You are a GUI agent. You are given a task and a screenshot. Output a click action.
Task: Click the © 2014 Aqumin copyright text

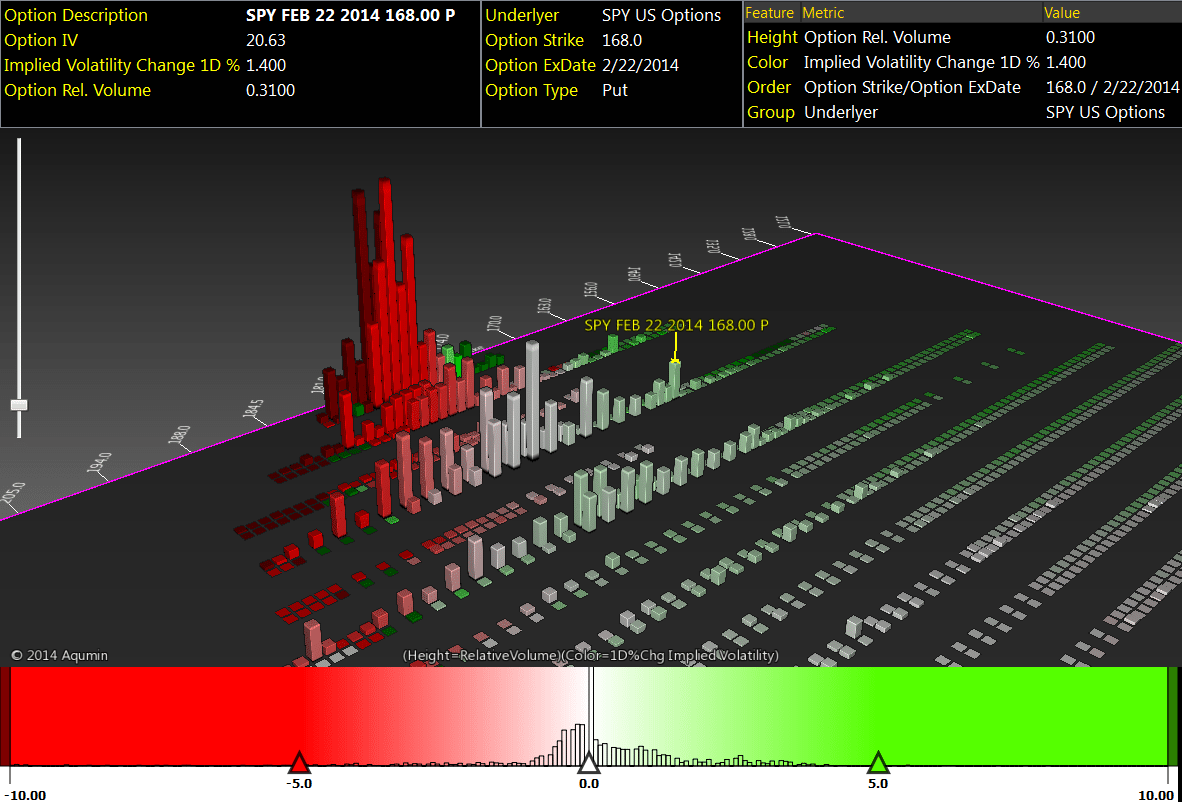coord(59,655)
